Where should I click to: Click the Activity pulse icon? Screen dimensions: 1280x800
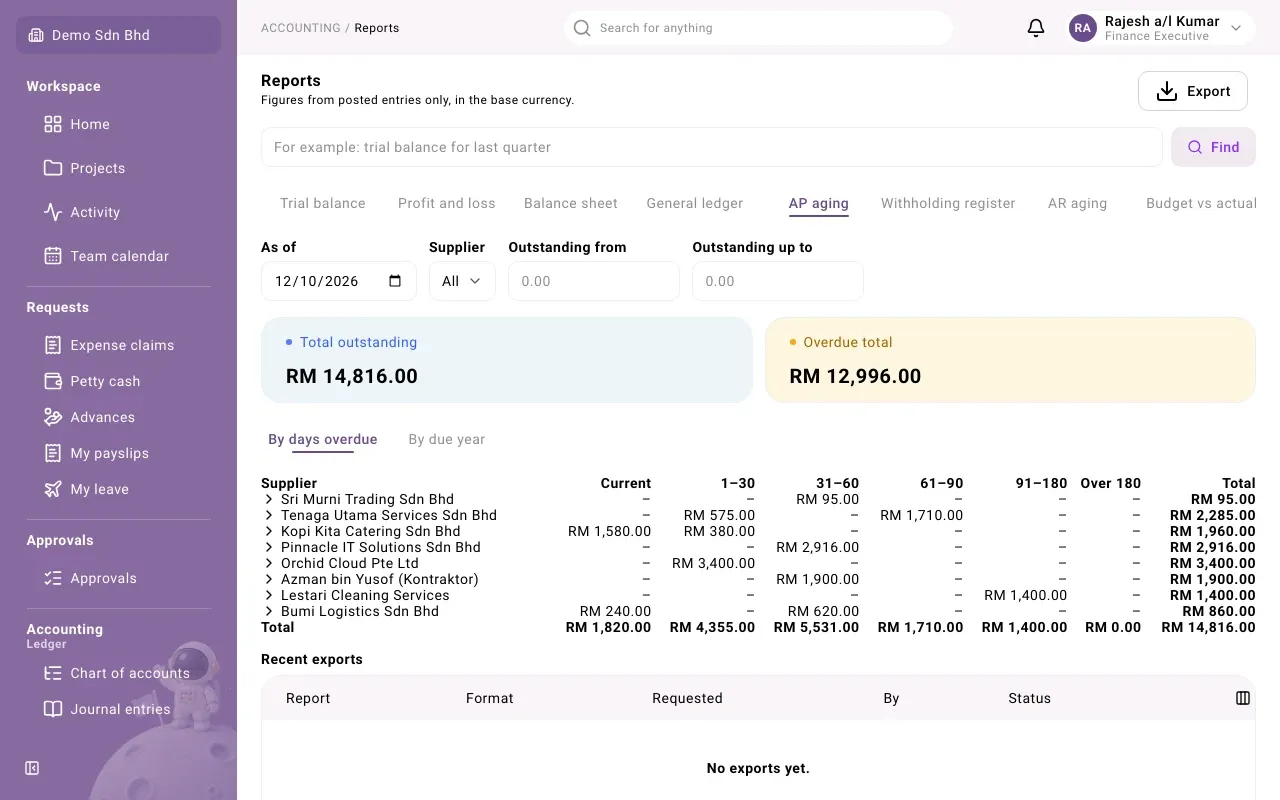pos(53,212)
